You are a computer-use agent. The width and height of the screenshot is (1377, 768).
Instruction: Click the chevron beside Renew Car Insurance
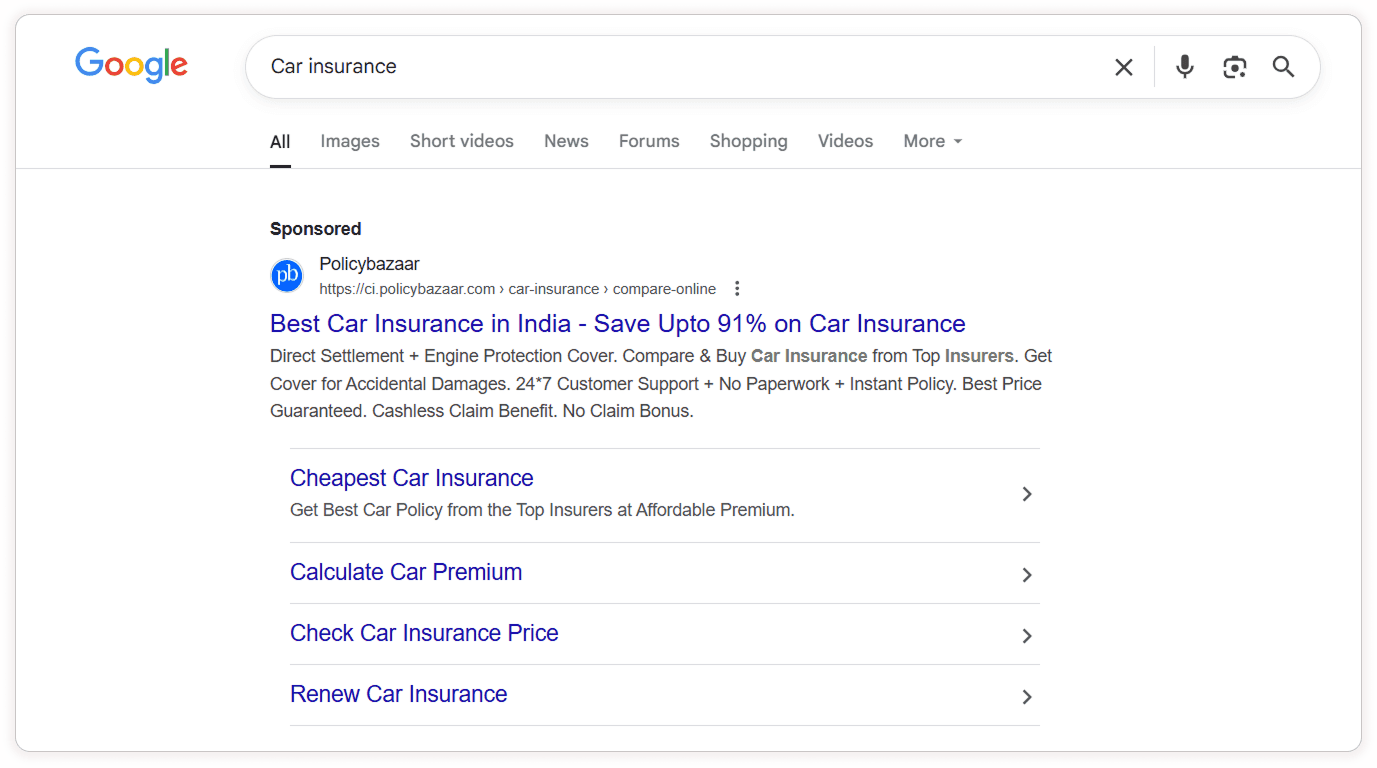[x=1027, y=697]
